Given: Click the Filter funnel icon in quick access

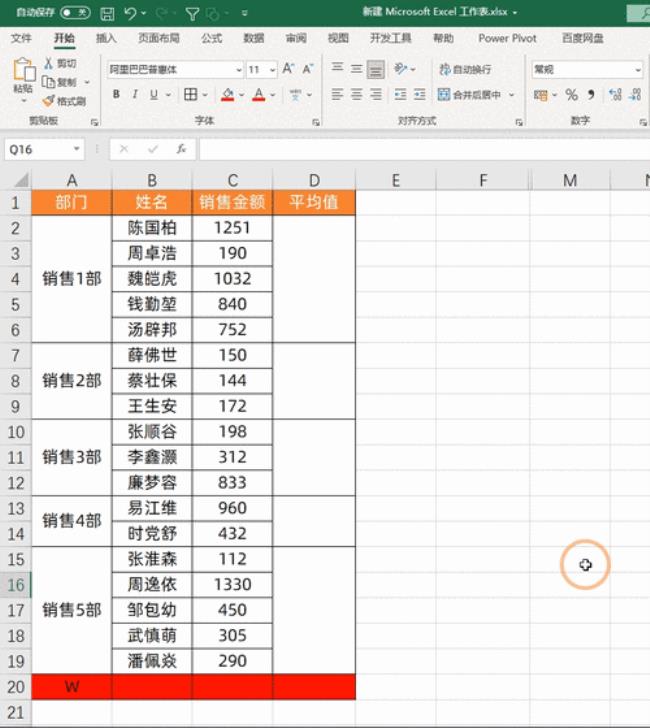Looking at the screenshot, I should tap(192, 14).
